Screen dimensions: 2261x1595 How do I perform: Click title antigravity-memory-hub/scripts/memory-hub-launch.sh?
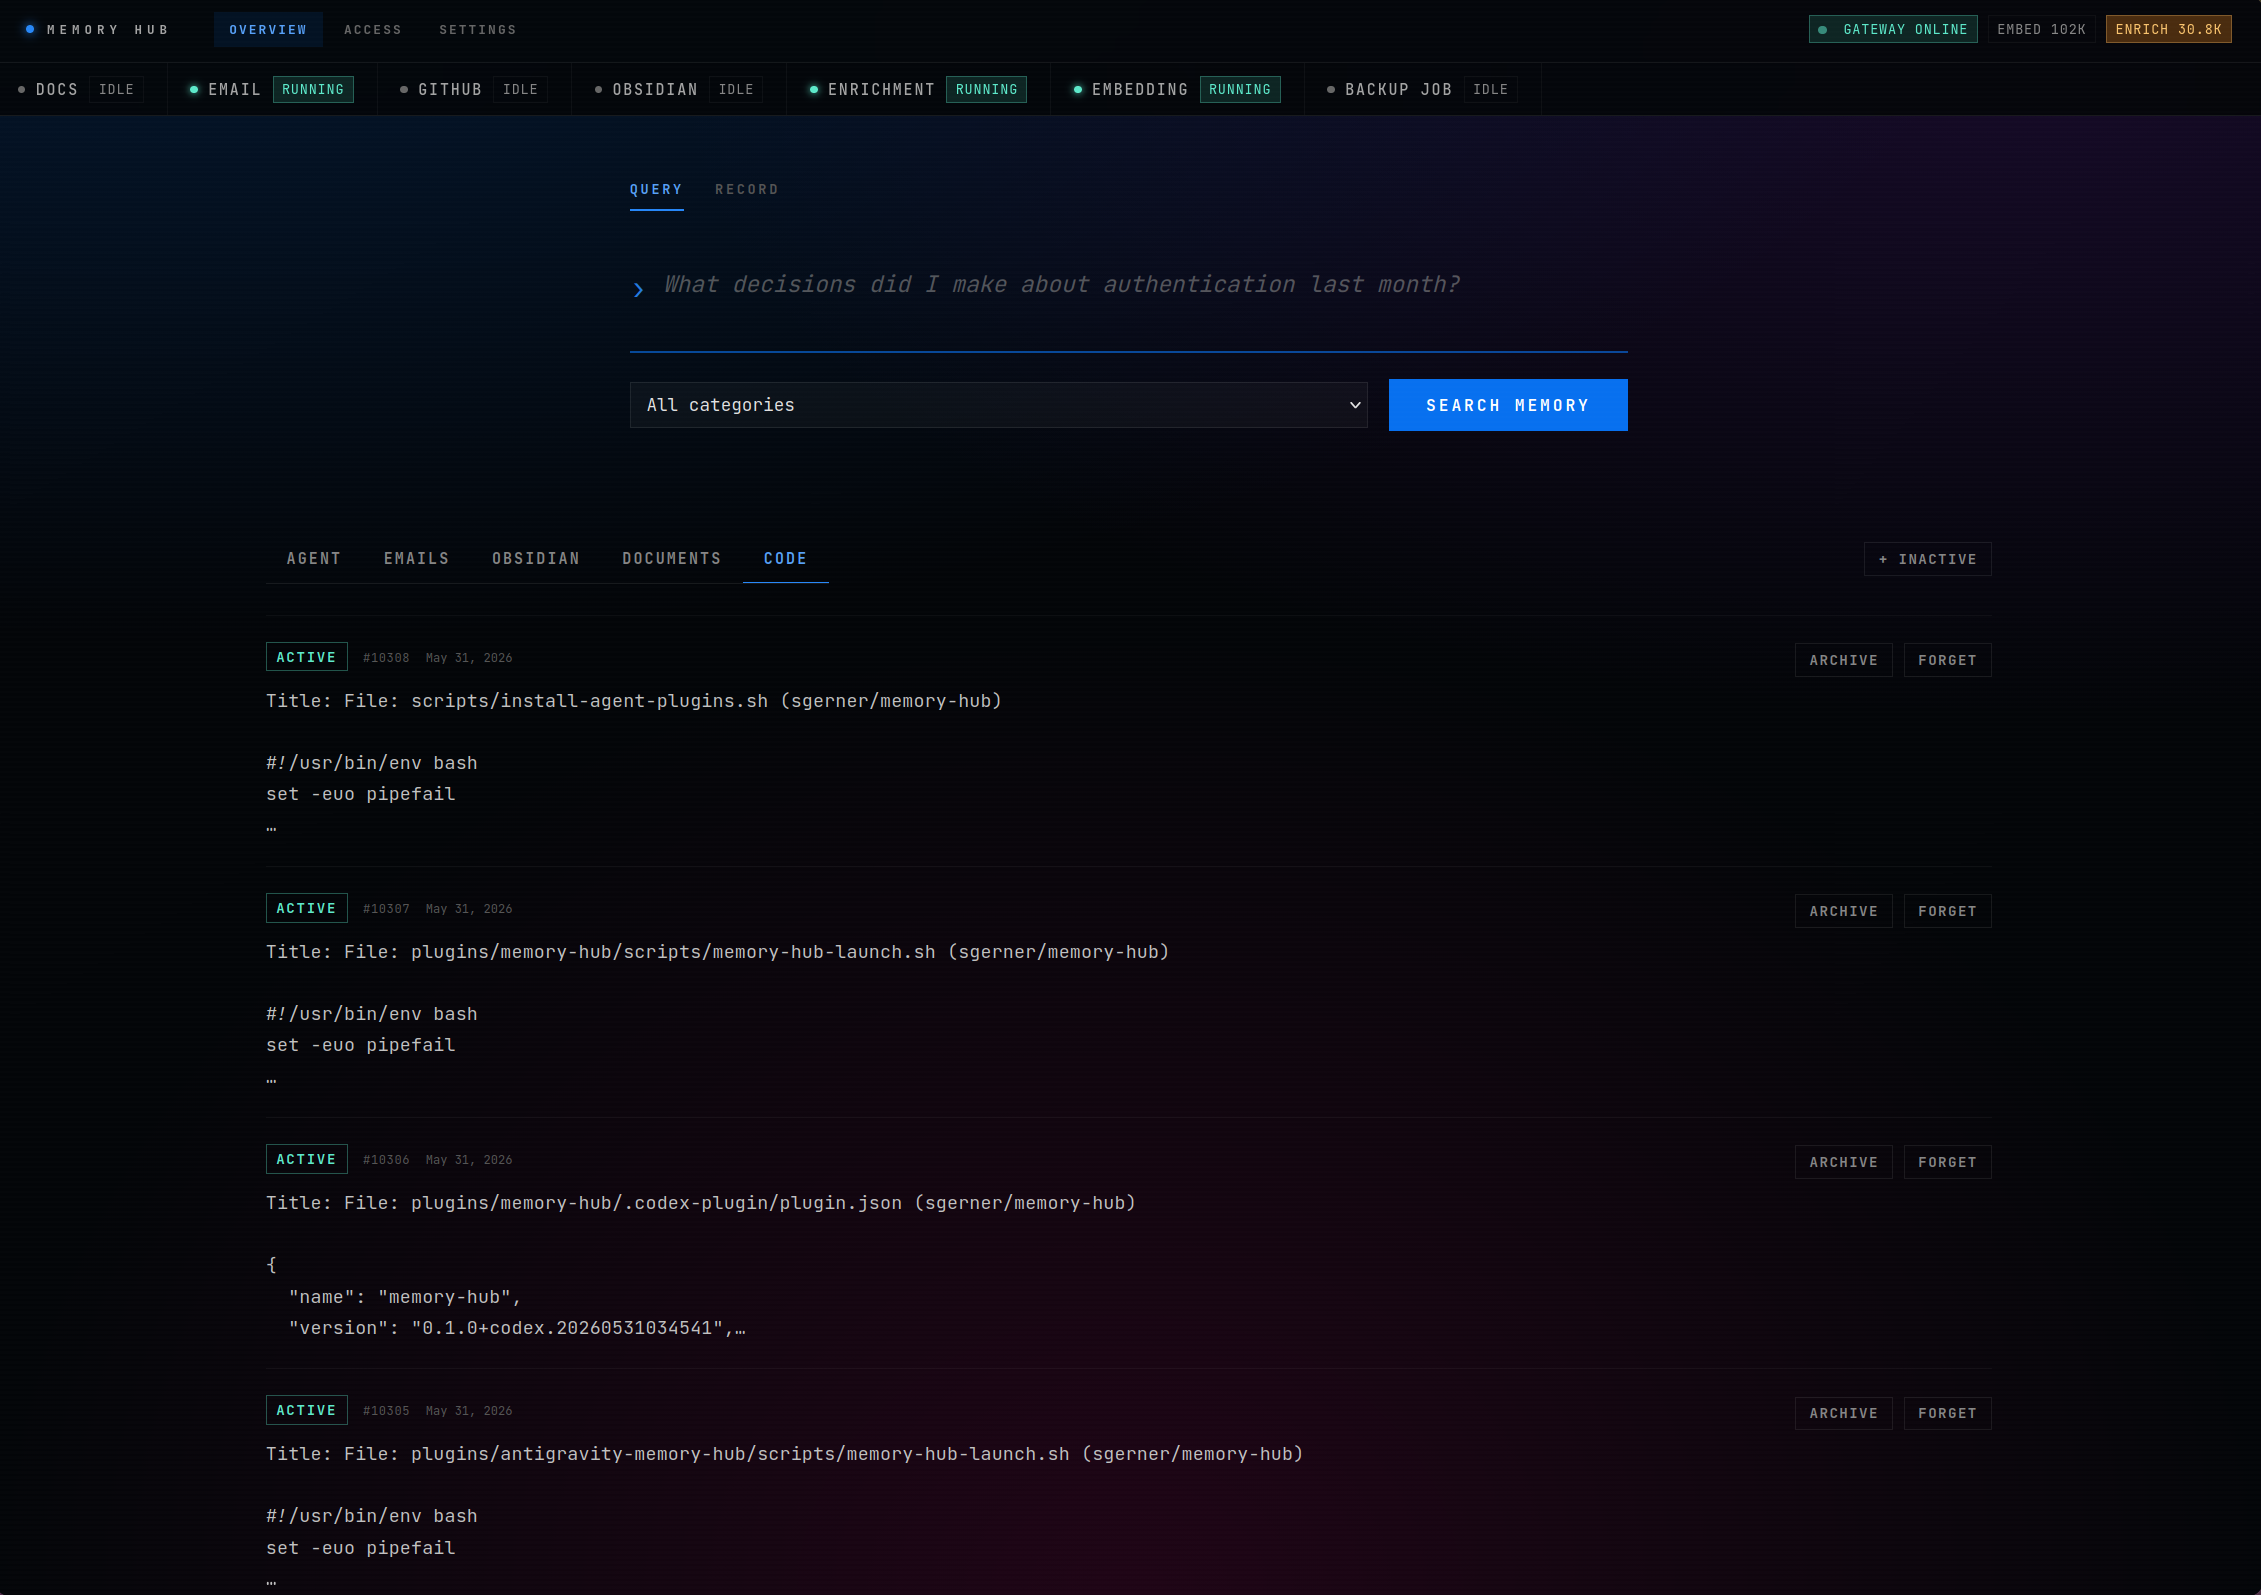coord(785,1454)
